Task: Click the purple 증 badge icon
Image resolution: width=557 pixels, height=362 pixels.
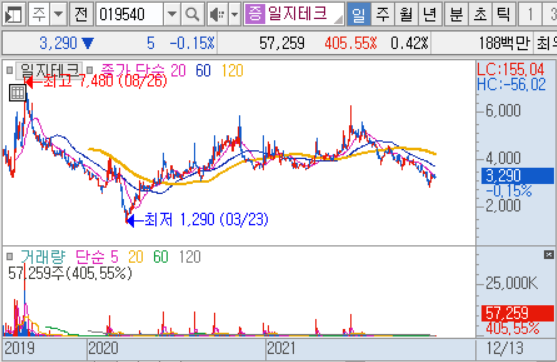Action: coord(255,14)
